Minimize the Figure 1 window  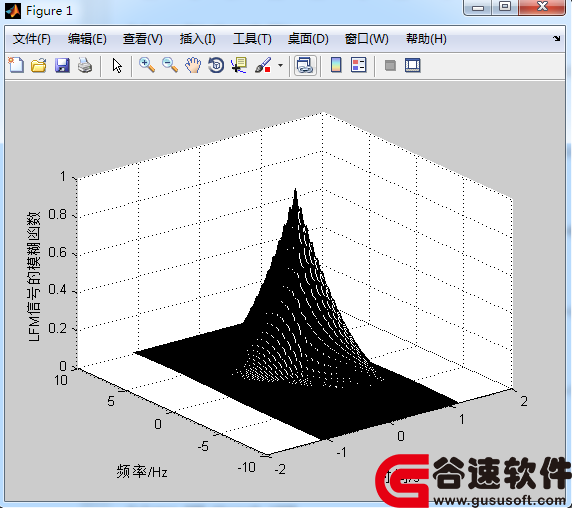pos(478,7)
